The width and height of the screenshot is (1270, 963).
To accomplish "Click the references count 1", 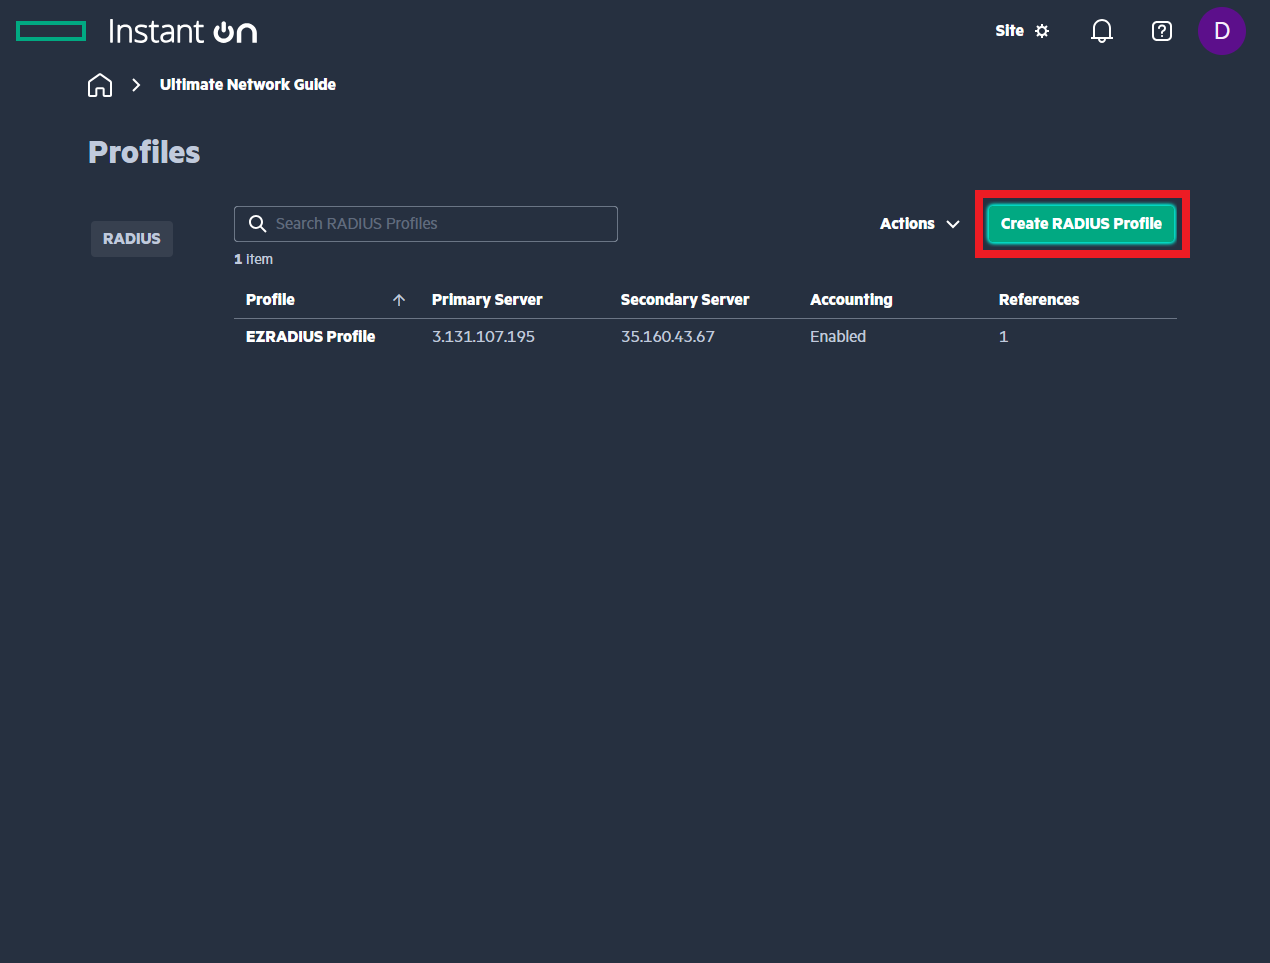I will (1003, 337).
